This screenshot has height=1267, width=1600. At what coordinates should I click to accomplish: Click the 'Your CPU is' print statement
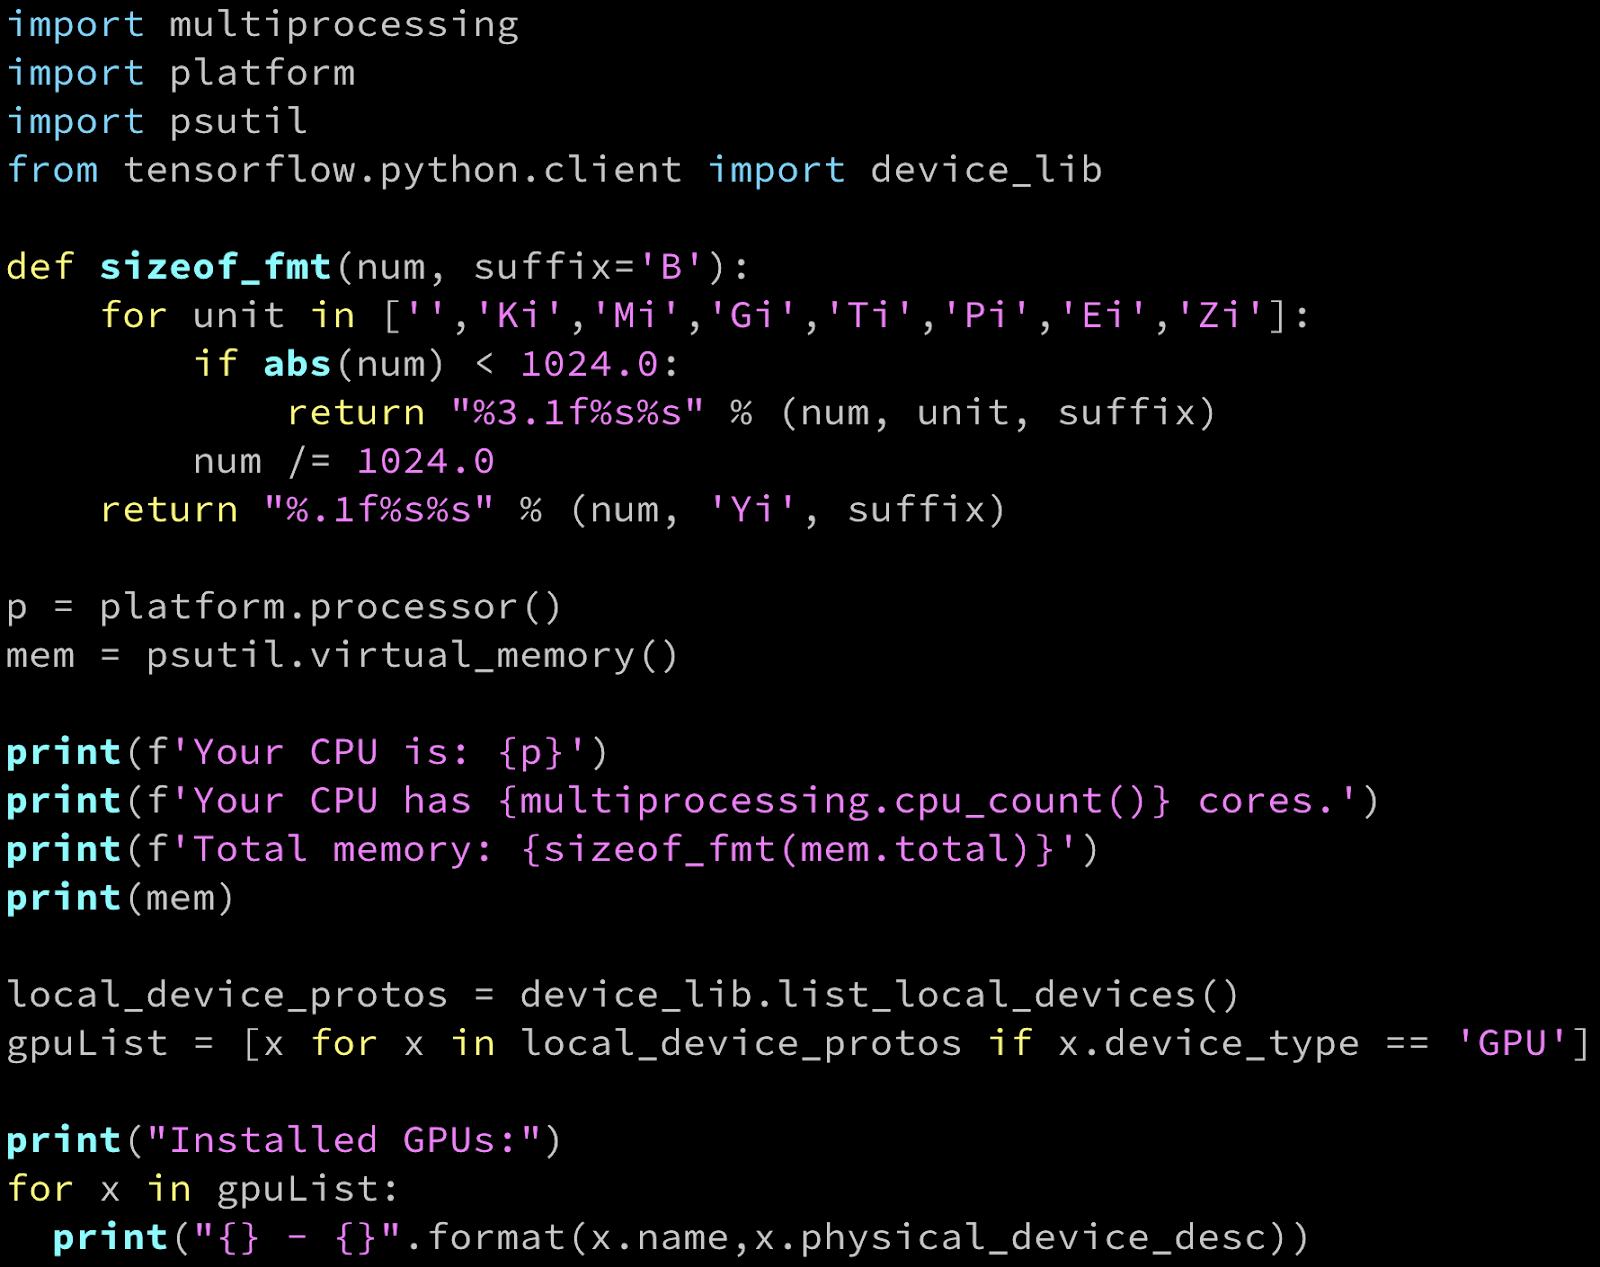click(300, 751)
